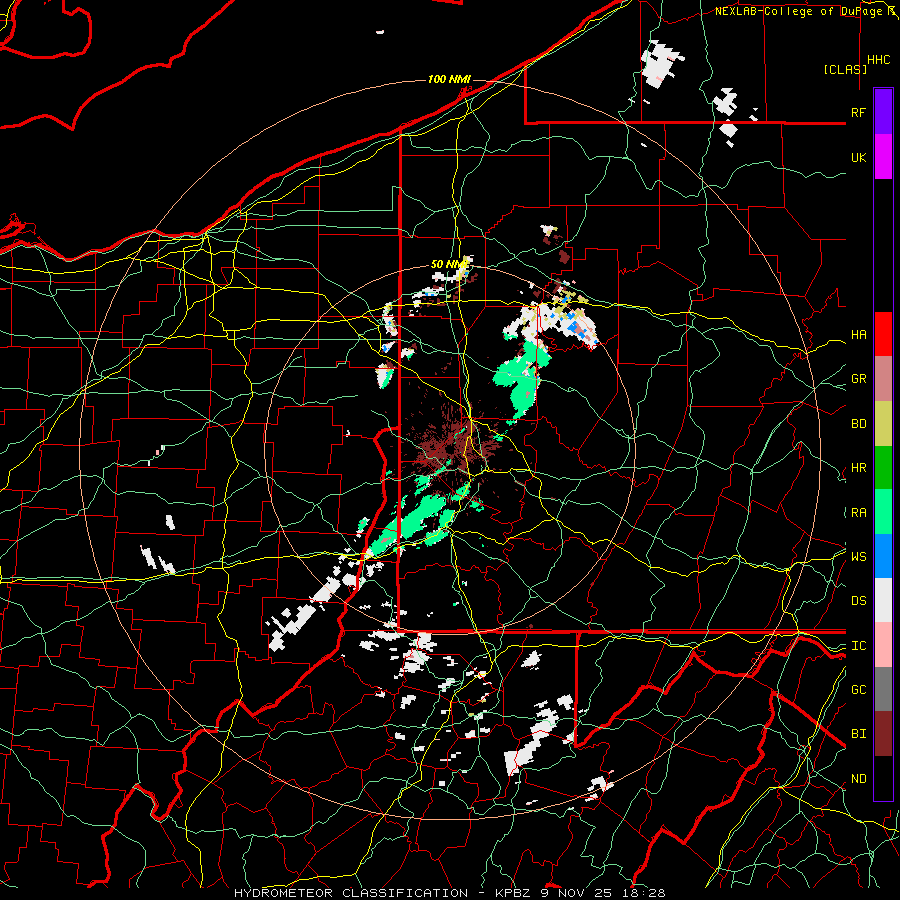The width and height of the screenshot is (900, 900).
Task: Click the ND legend label
Action: click(x=858, y=779)
